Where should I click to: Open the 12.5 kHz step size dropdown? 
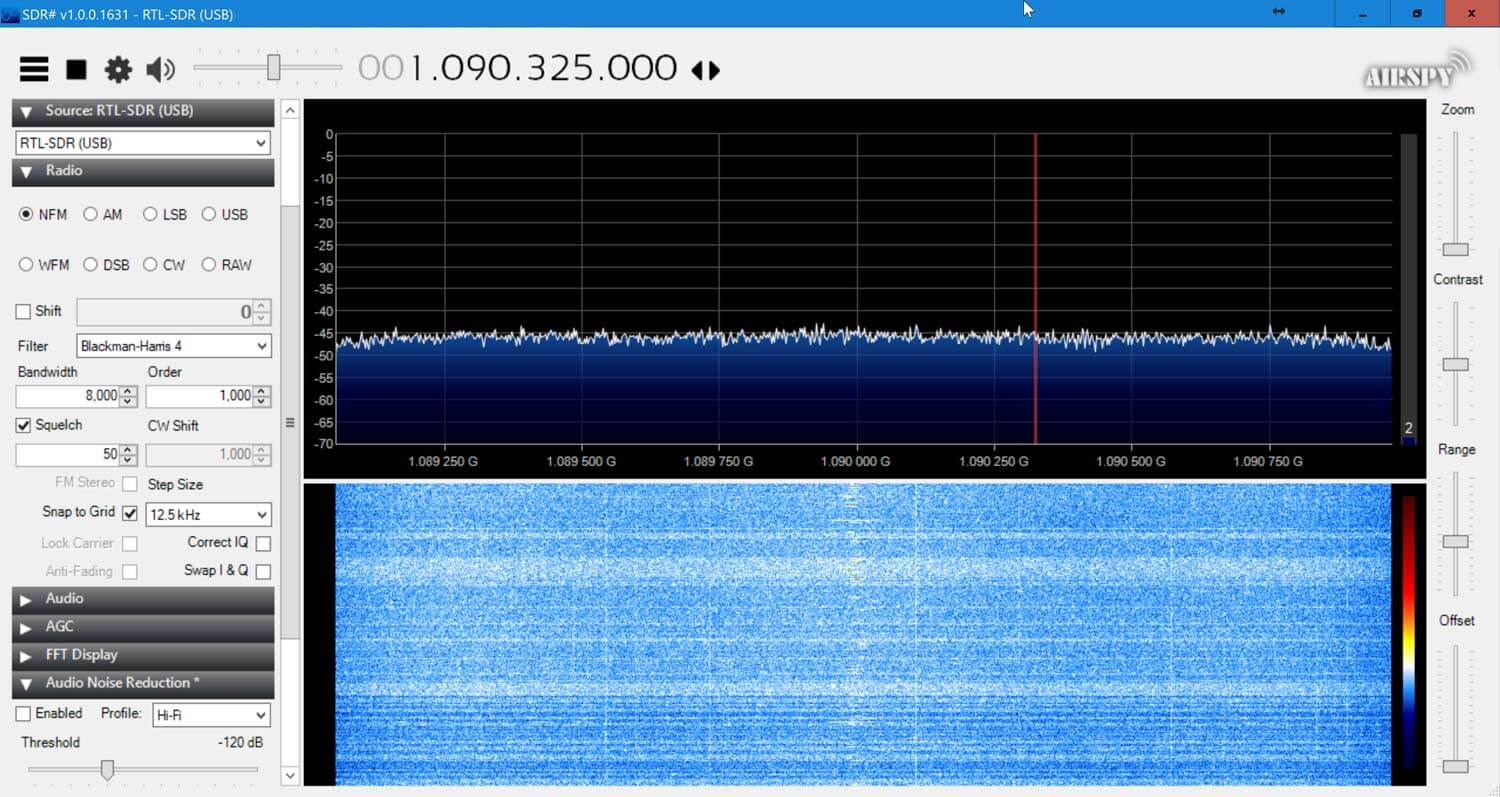click(x=208, y=515)
